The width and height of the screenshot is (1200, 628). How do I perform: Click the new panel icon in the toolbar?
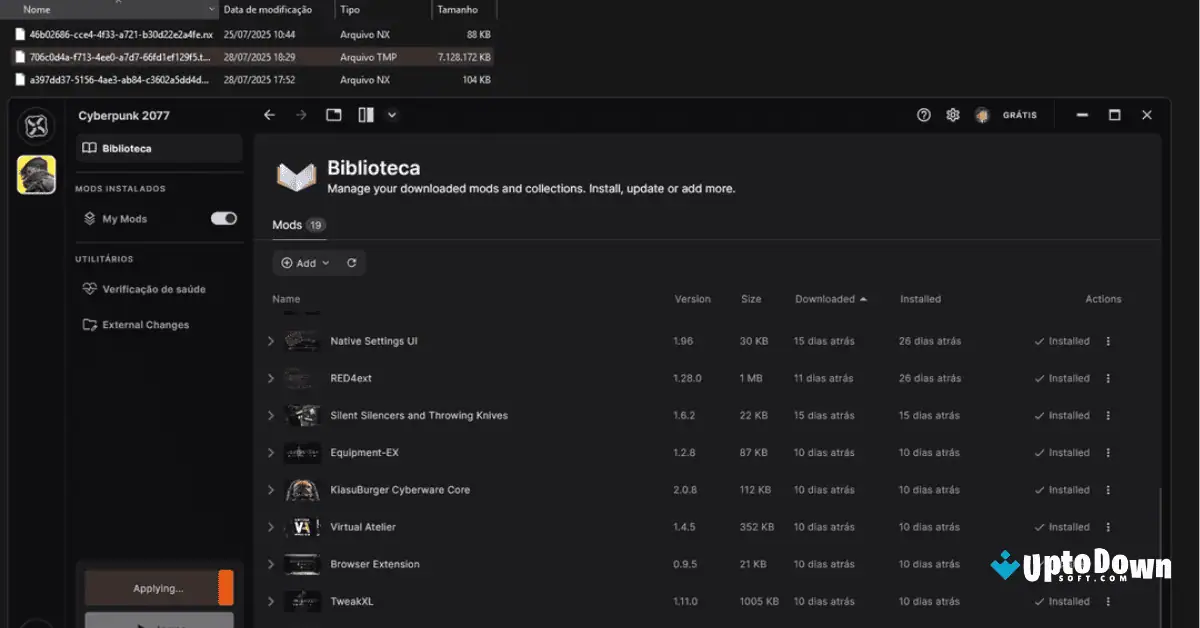(x=335, y=114)
